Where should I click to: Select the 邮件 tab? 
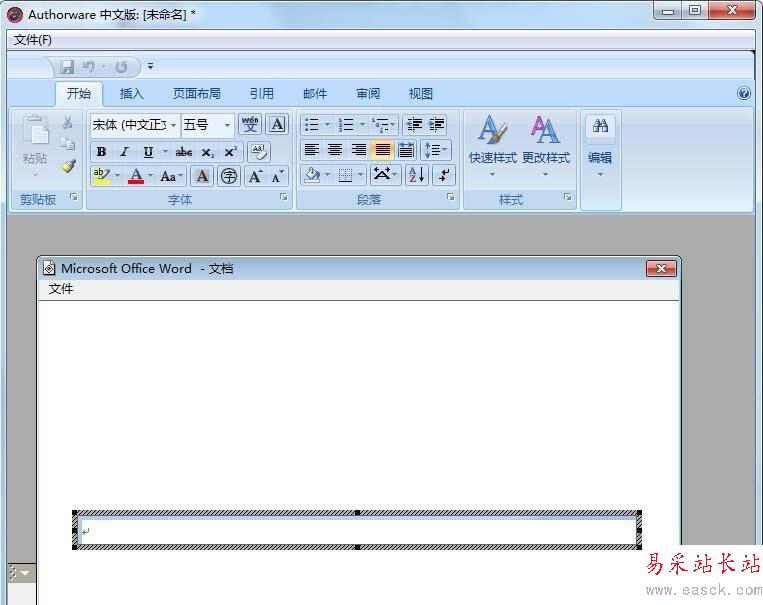[x=315, y=93]
